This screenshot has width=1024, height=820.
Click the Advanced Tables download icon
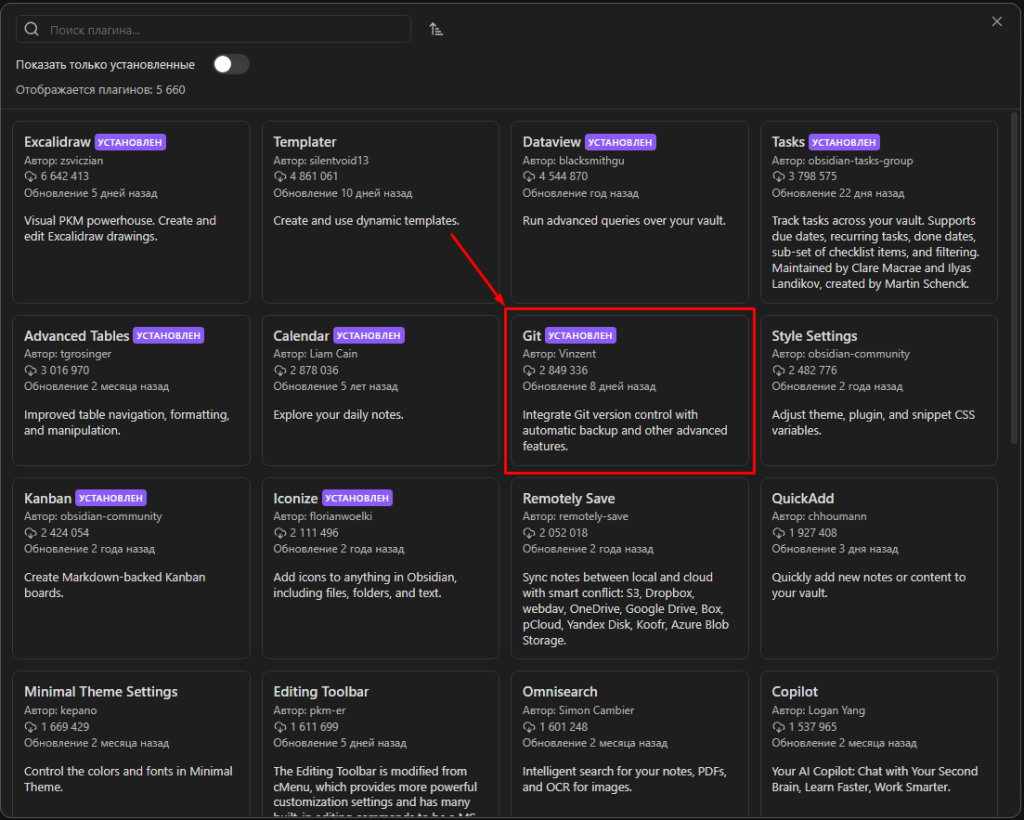30,370
